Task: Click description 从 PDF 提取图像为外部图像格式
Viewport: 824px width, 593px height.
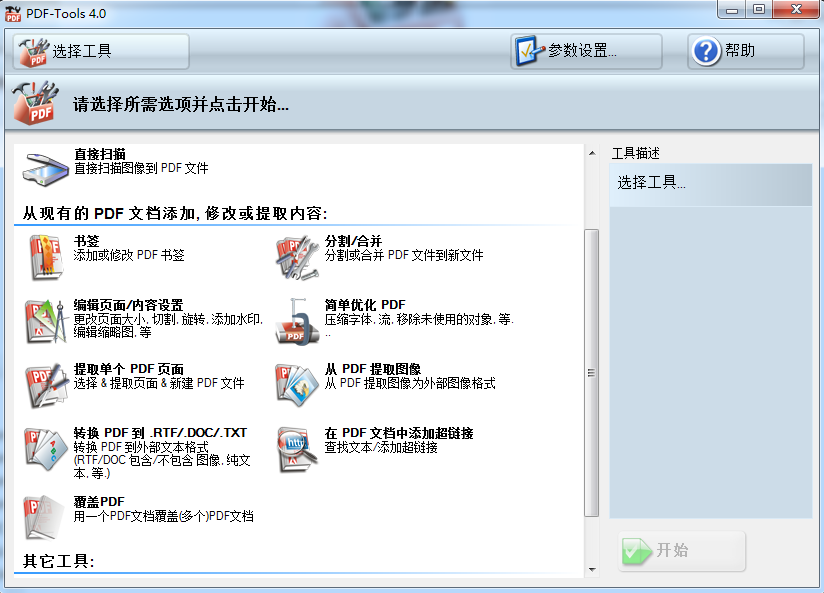Action: point(410,383)
